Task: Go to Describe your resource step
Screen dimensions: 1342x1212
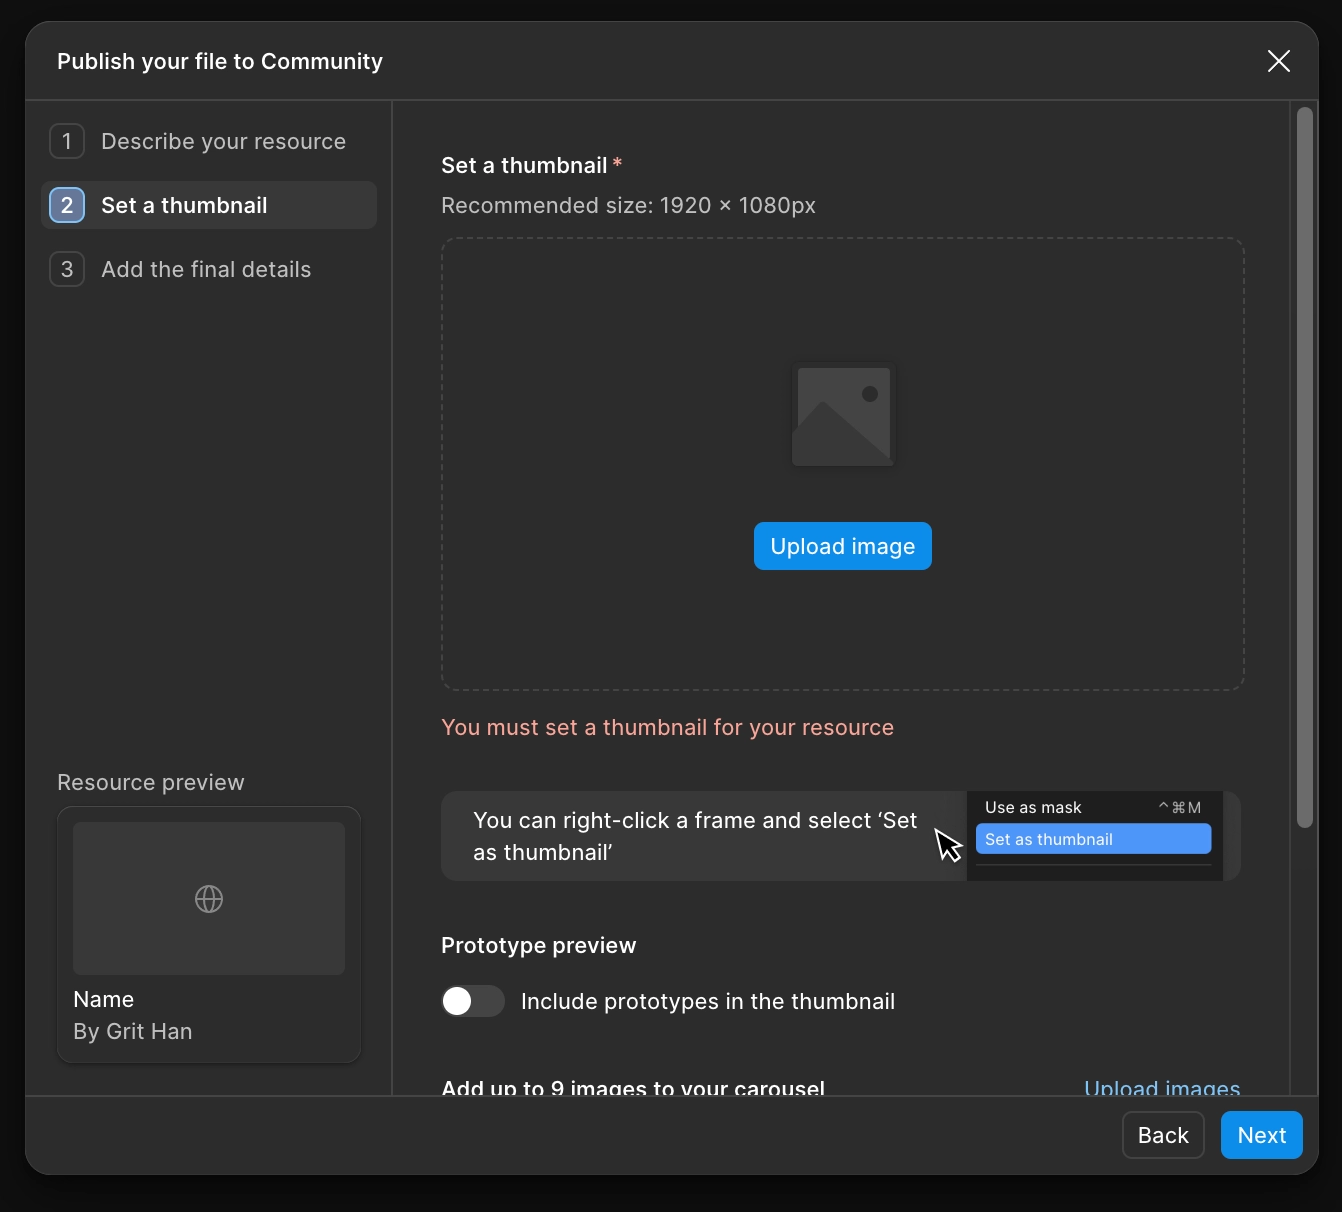Action: 223,141
